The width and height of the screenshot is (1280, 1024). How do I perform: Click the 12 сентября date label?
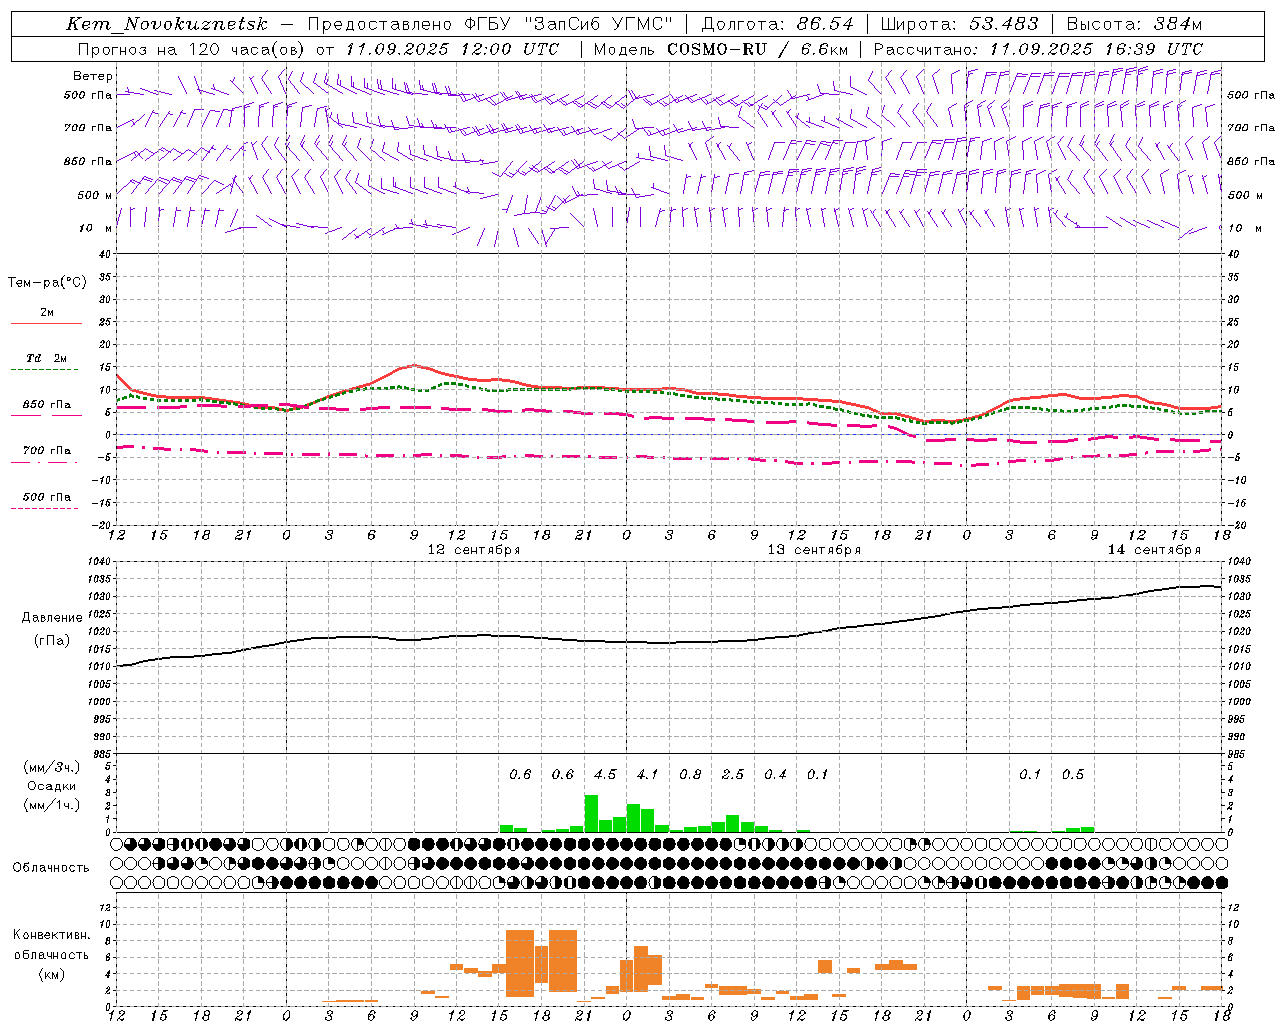click(x=474, y=550)
